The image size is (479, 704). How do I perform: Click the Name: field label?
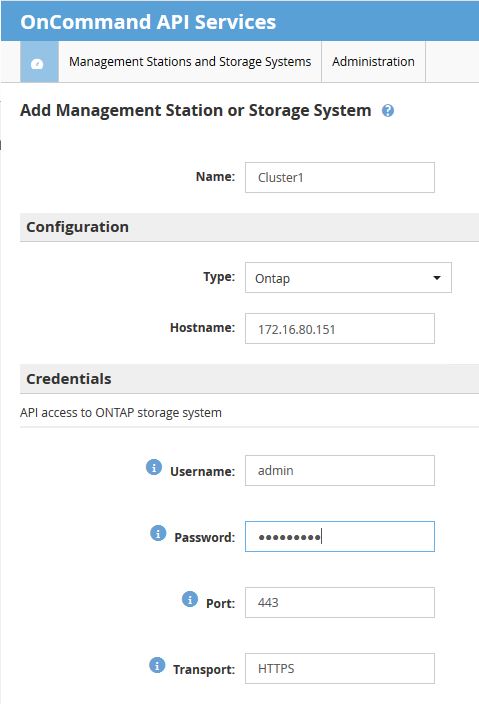[x=215, y=177]
